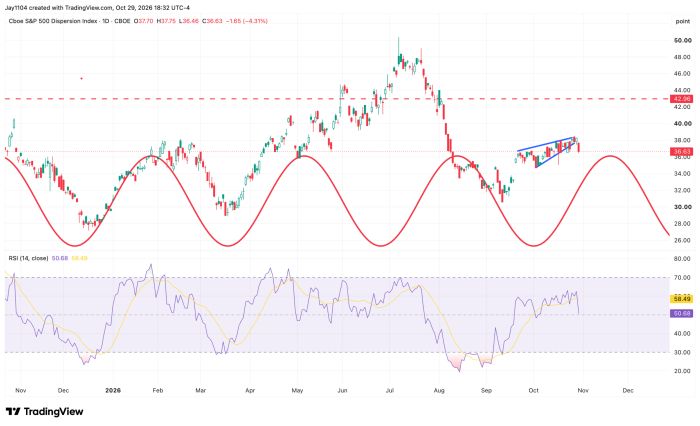Select the open value O37.70 in the header
Image resolution: width=700 pixels, height=426 pixels.
point(143,21)
